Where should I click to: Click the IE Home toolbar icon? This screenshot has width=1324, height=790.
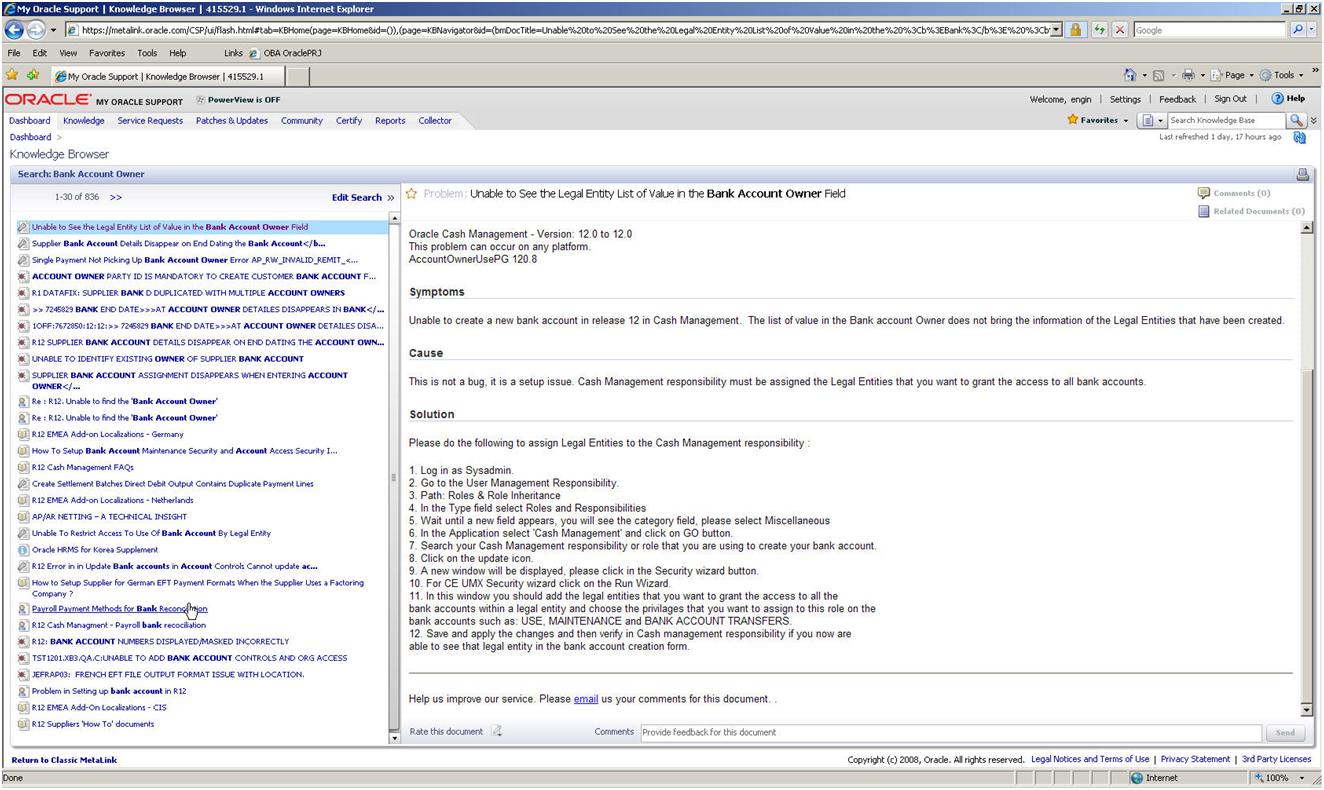[1131, 75]
